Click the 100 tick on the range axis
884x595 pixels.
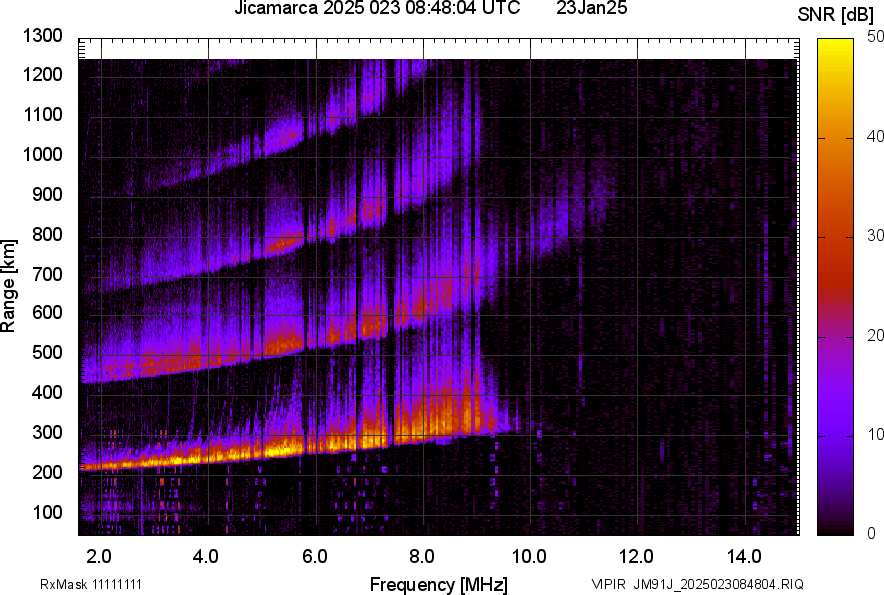pos(48,513)
